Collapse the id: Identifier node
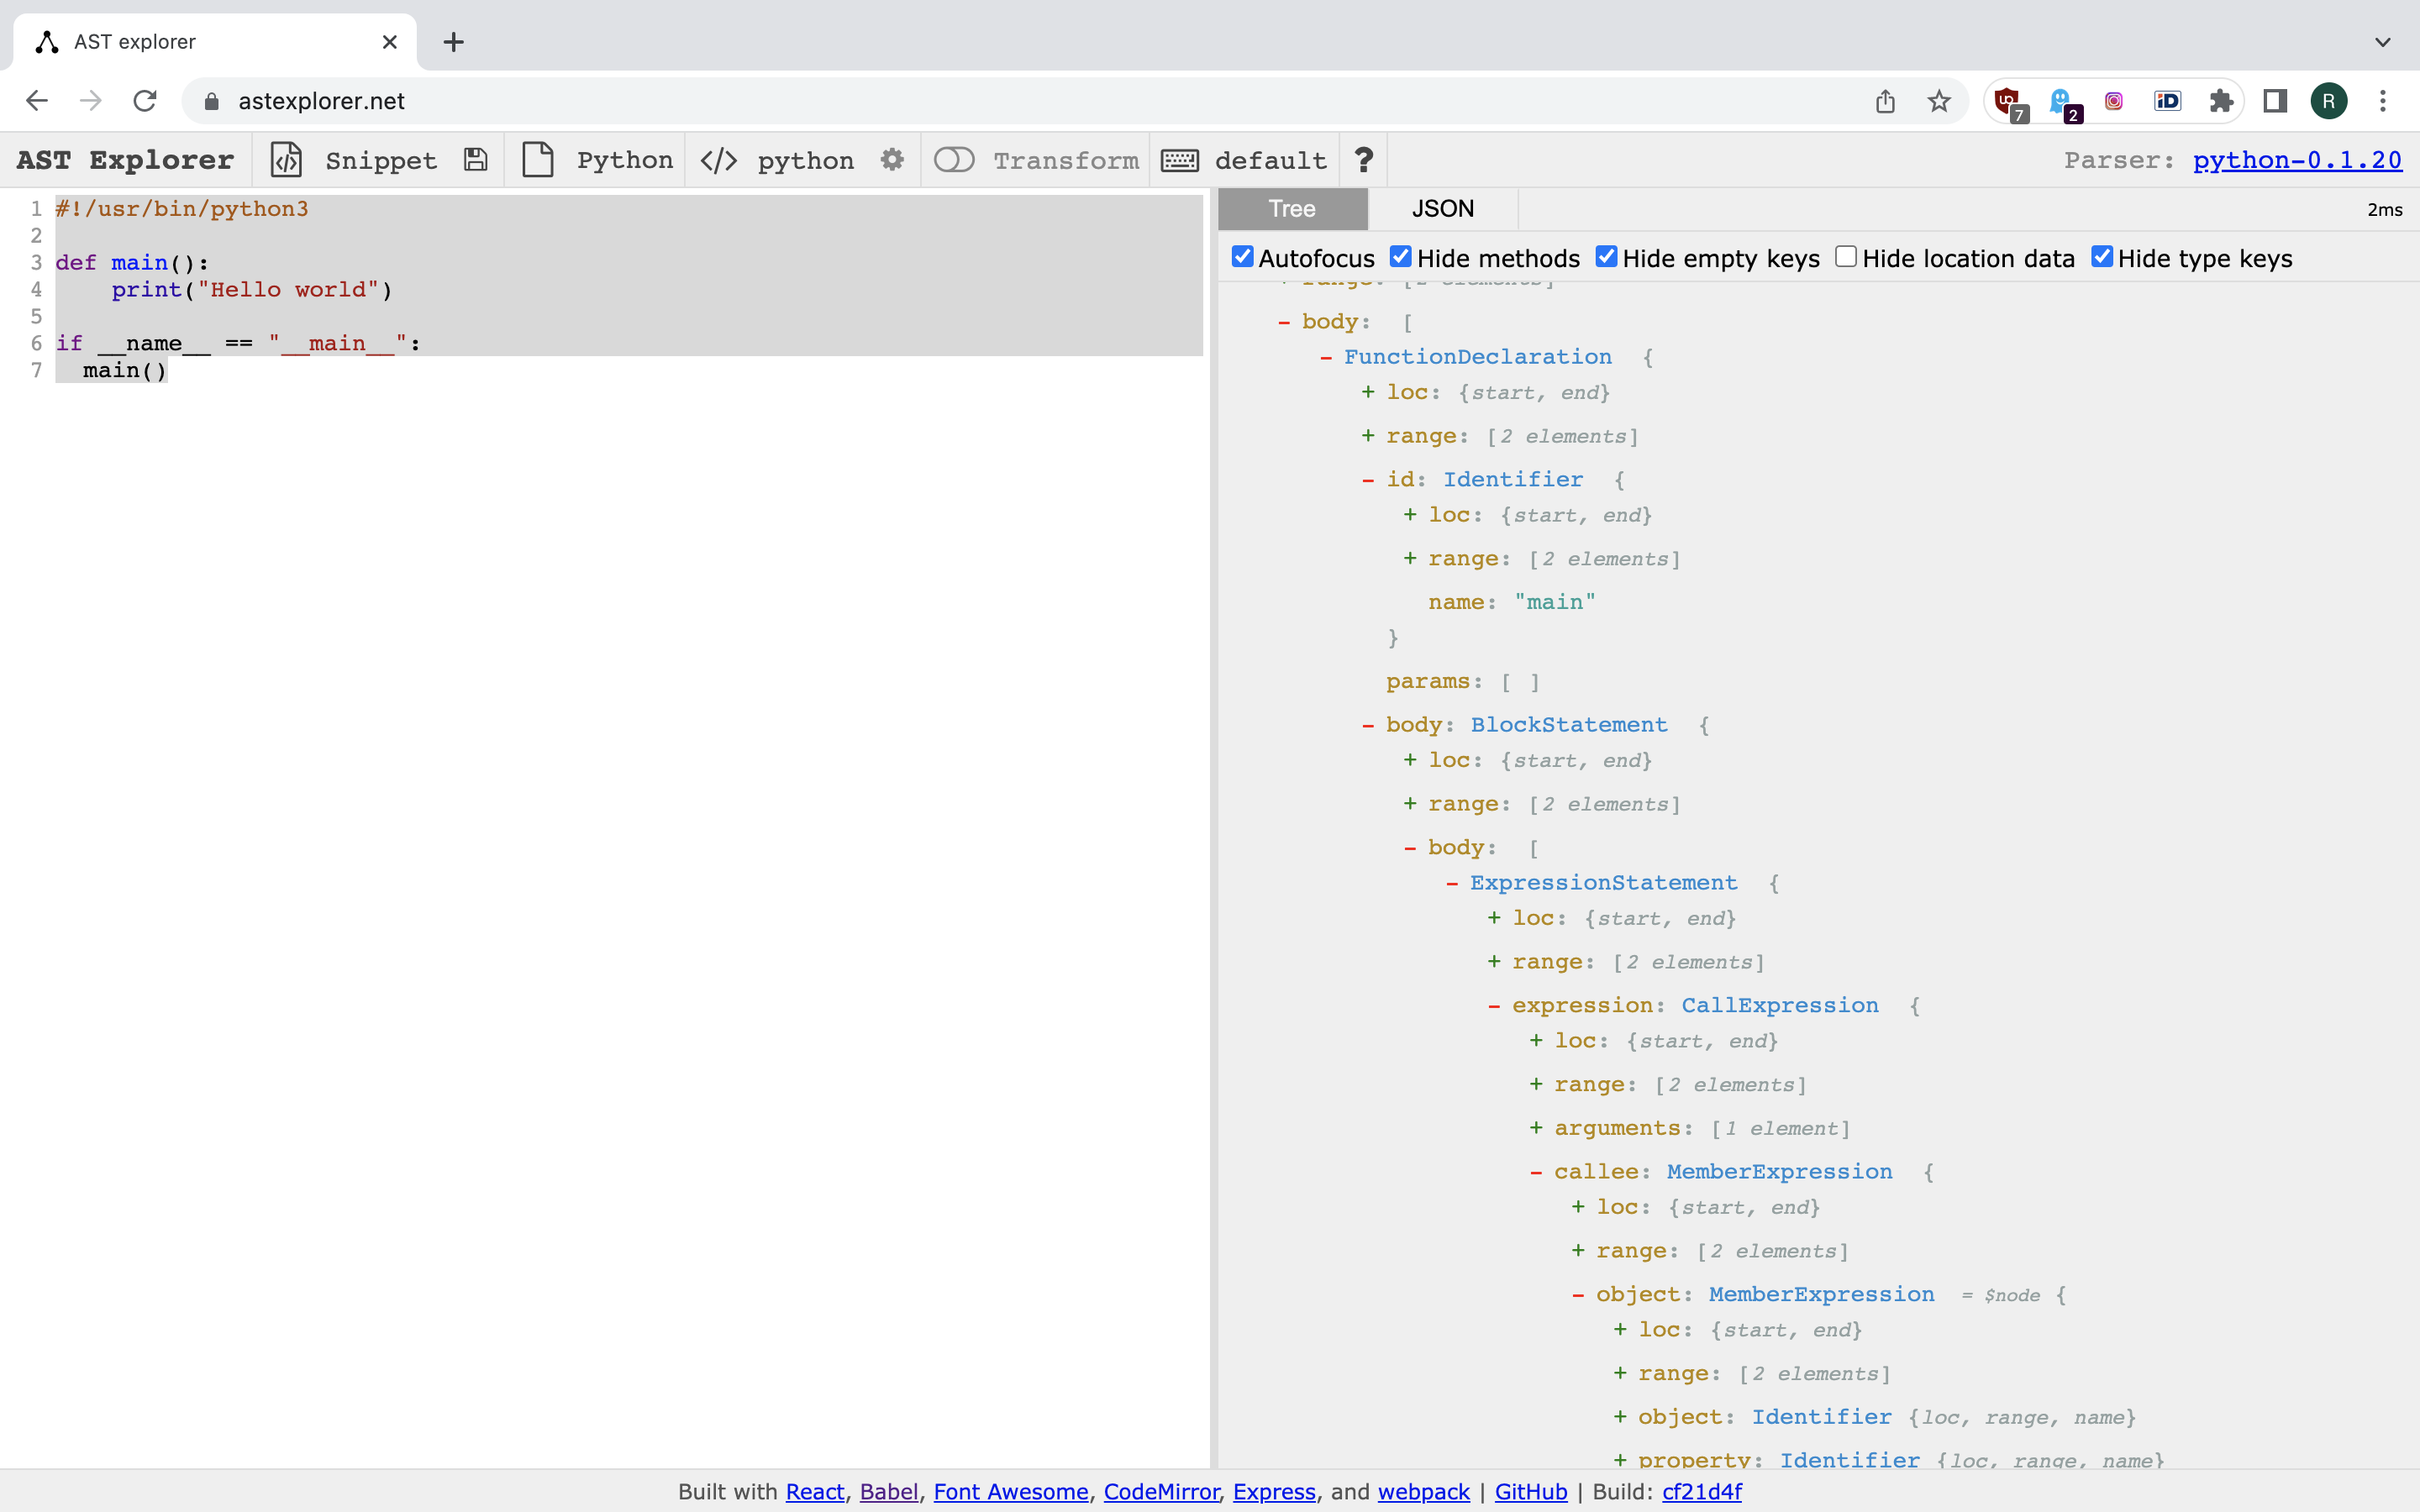The width and height of the screenshot is (2420, 1512). [1368, 480]
